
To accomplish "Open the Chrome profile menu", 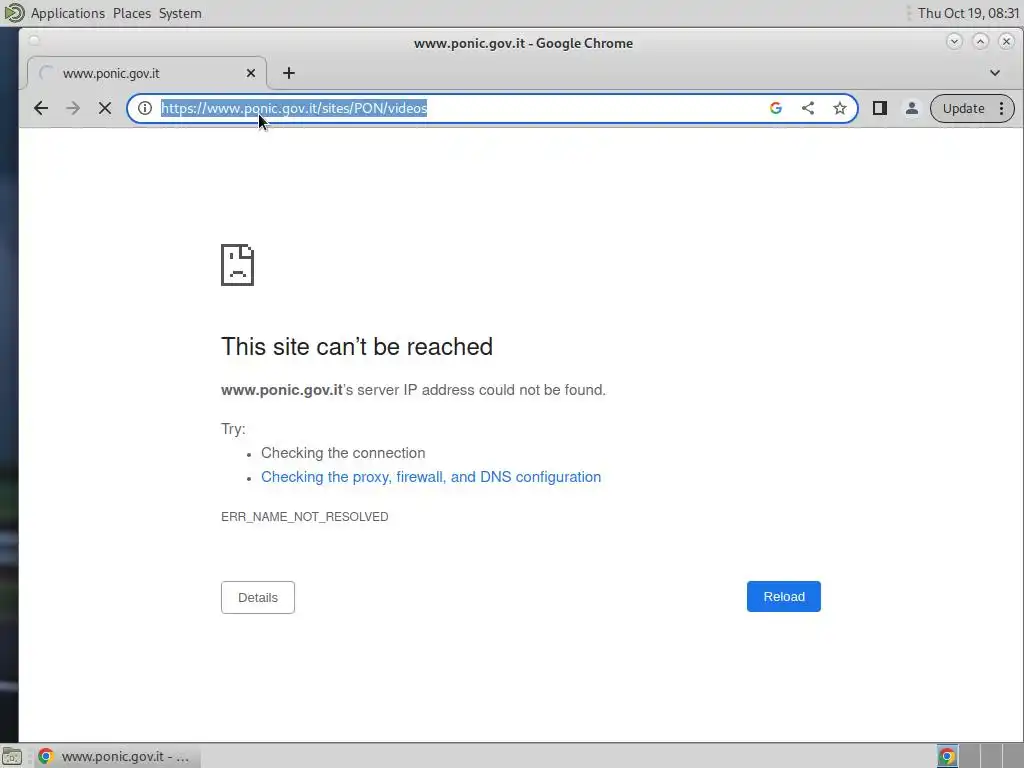I will pyautogui.click(x=912, y=108).
